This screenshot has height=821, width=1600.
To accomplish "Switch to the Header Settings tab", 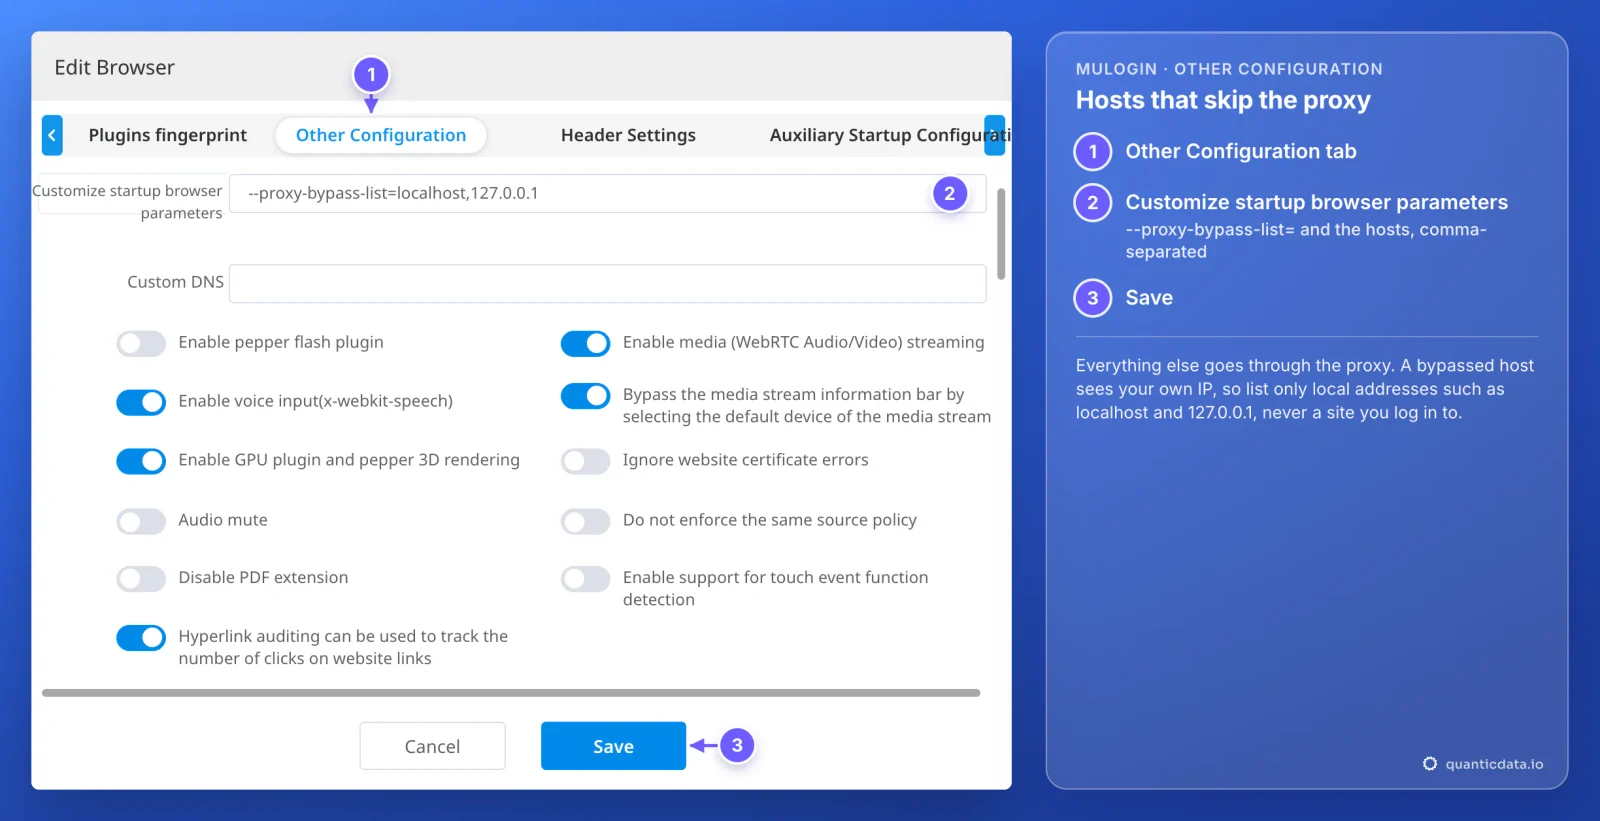I will click(628, 135).
